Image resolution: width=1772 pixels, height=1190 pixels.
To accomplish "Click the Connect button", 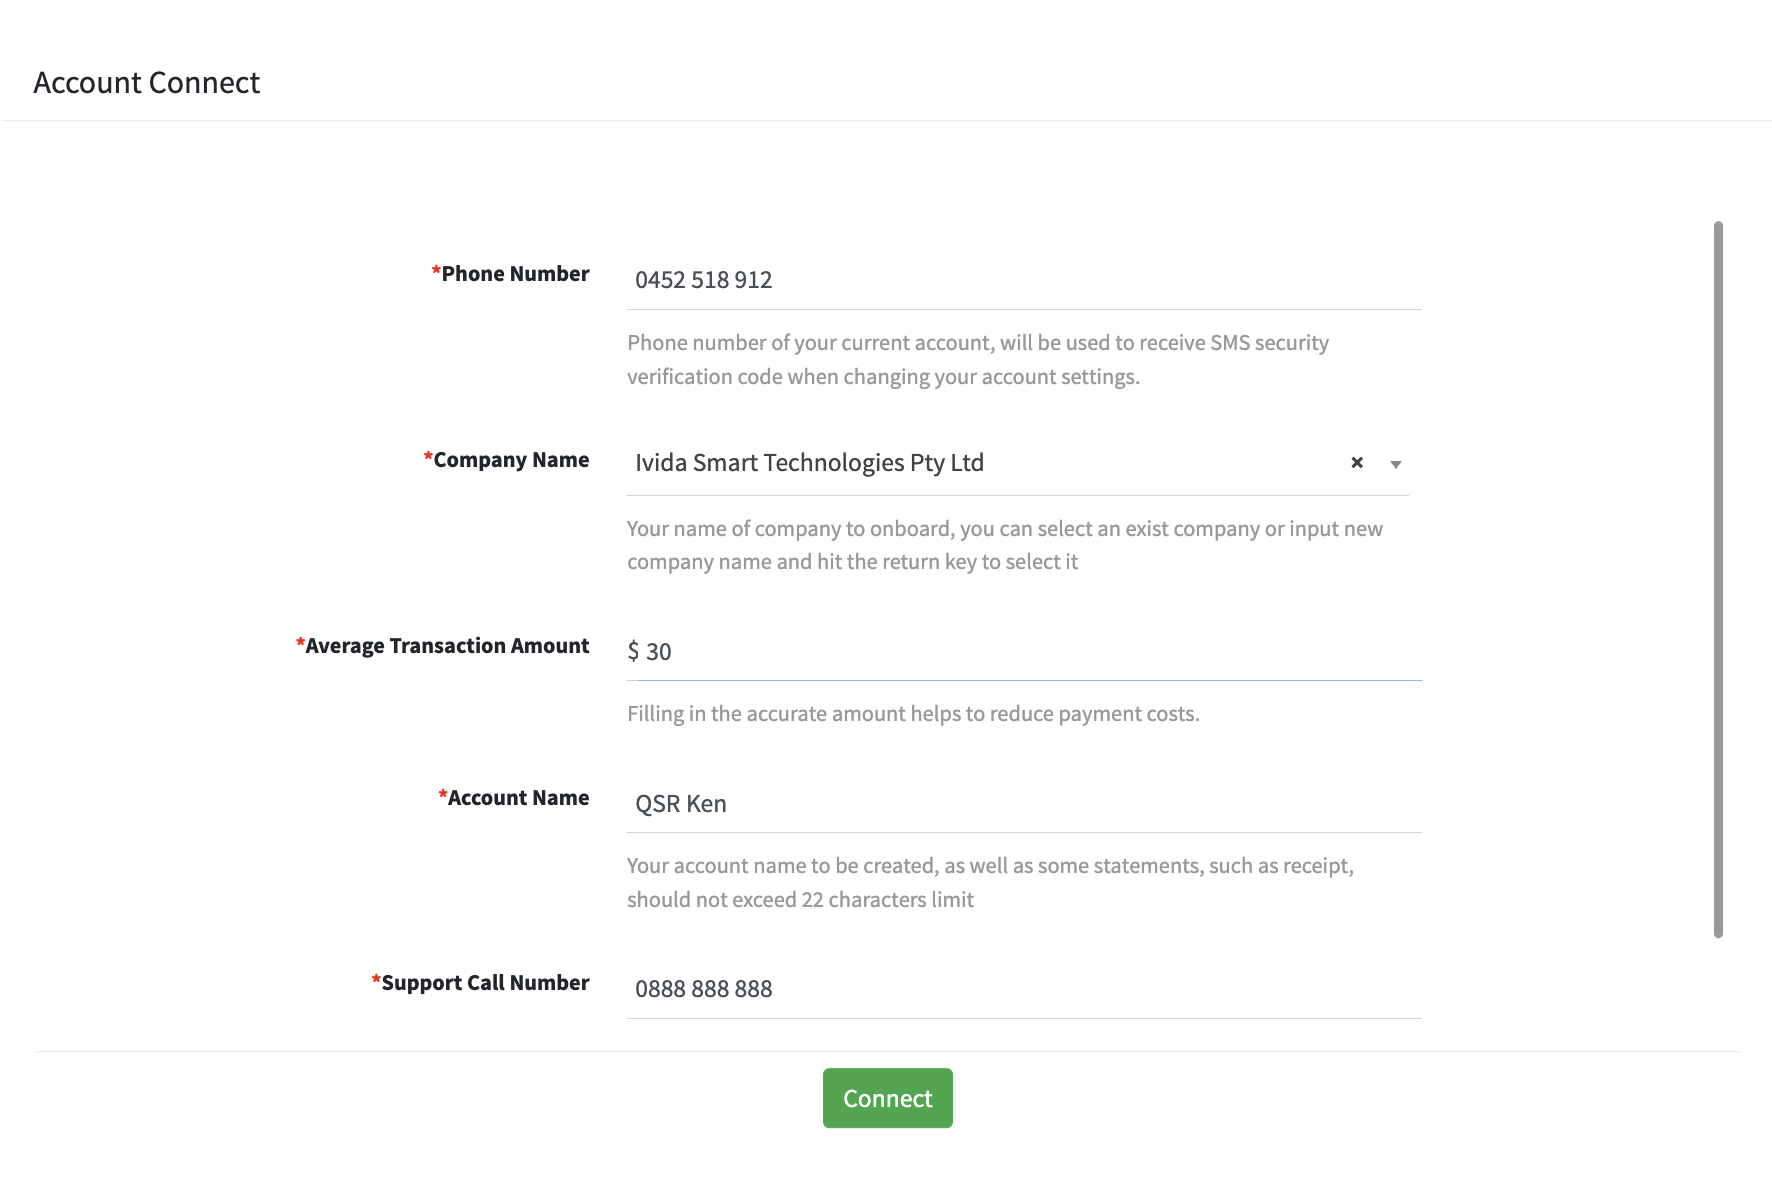I will 887,1098.
